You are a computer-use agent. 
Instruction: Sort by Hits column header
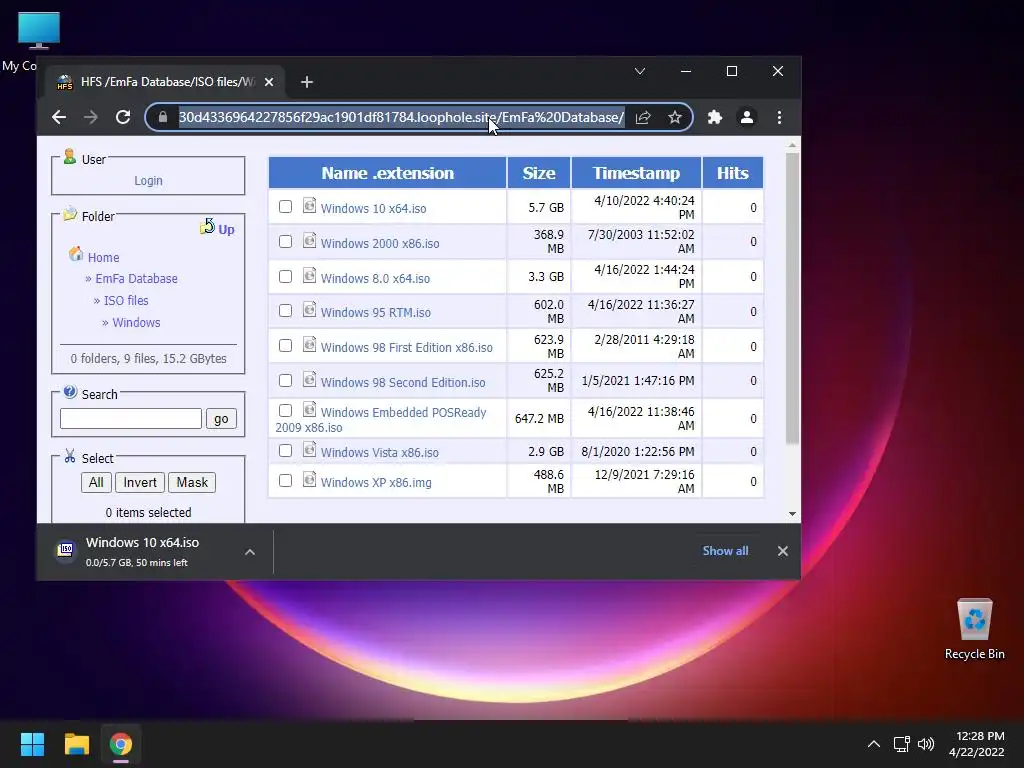(x=732, y=173)
